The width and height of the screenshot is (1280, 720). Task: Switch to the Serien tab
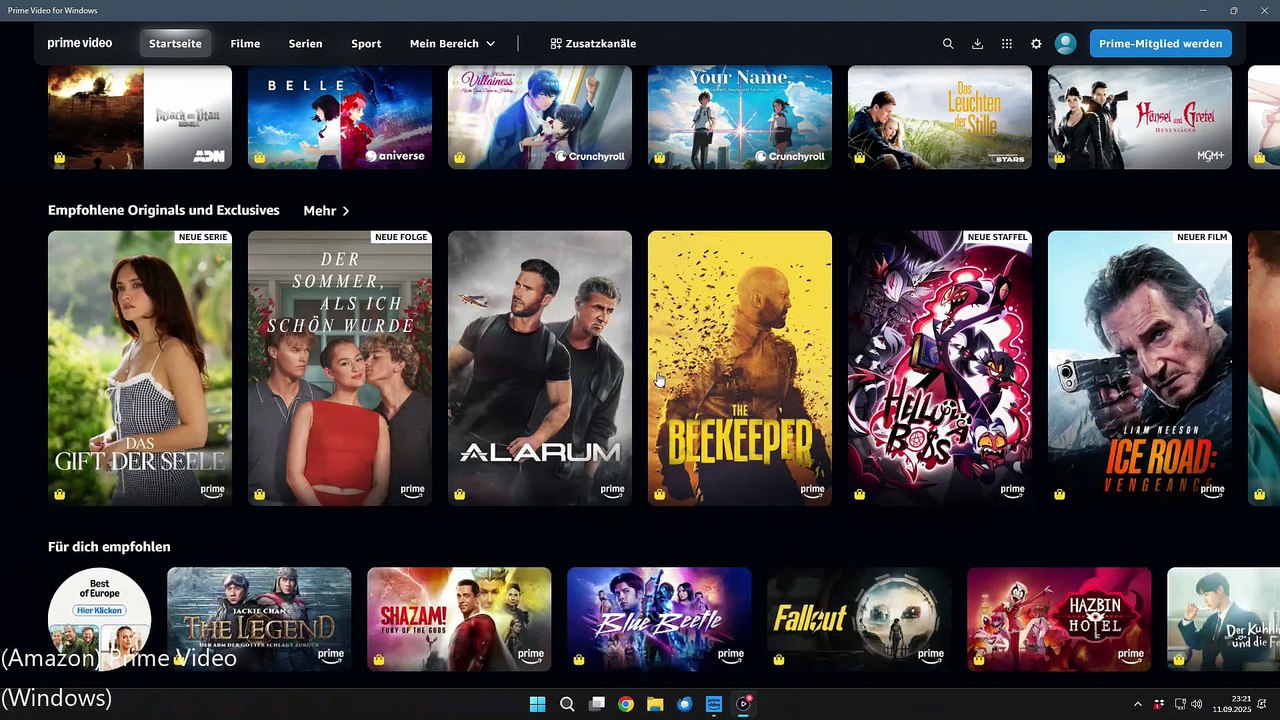[x=305, y=44]
